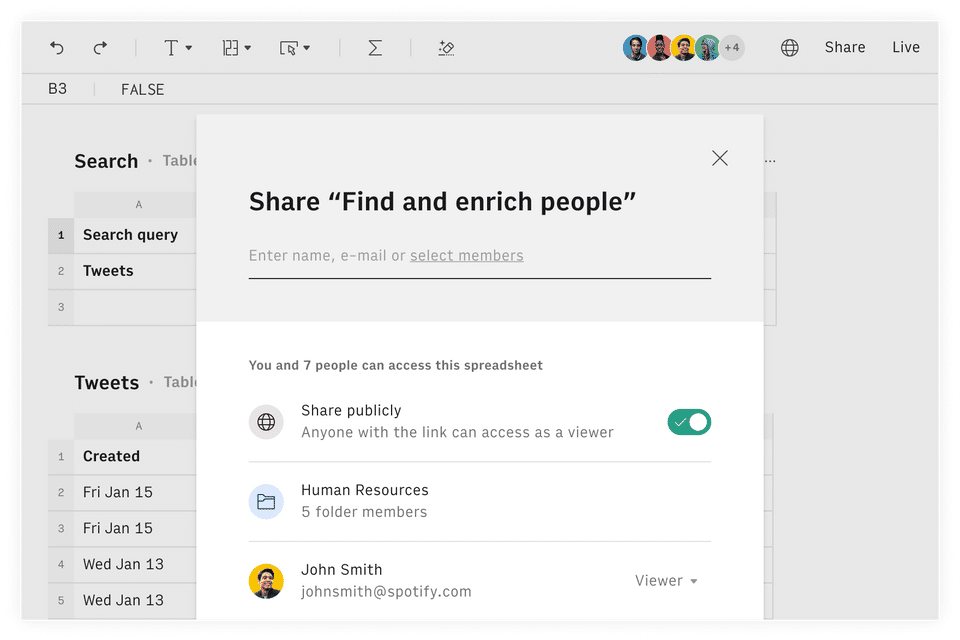Click the +4 collaborators badge
This screenshot has height=640, width=960.
tap(732, 47)
